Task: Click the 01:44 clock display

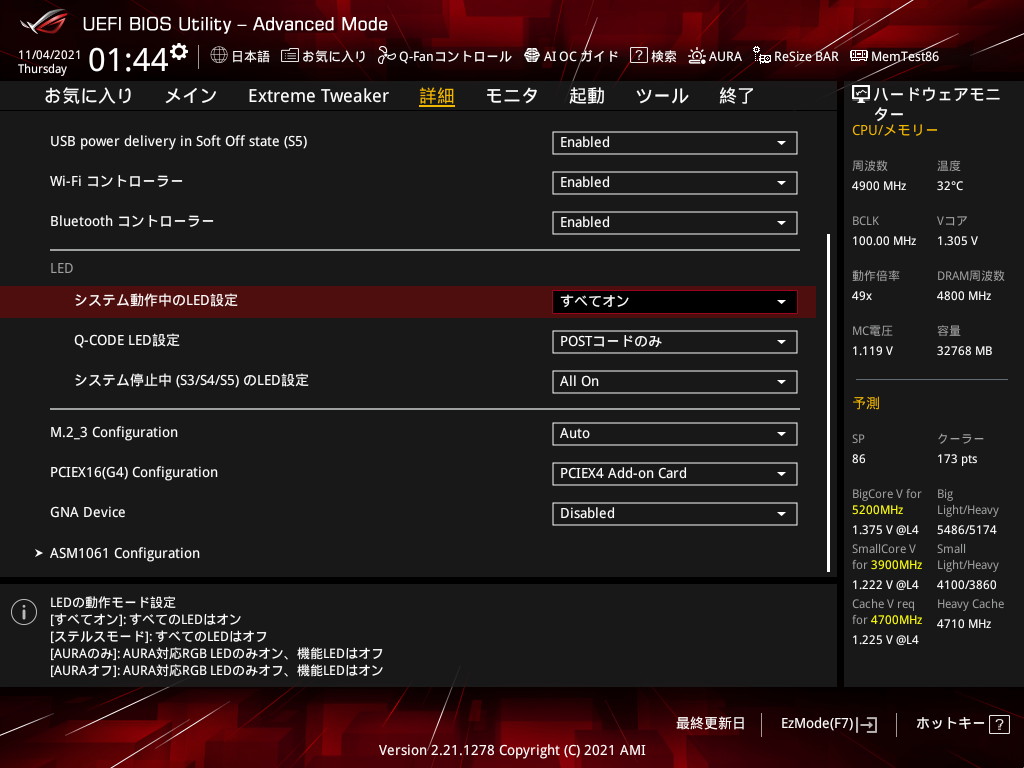Action: pyautogui.click(x=129, y=59)
